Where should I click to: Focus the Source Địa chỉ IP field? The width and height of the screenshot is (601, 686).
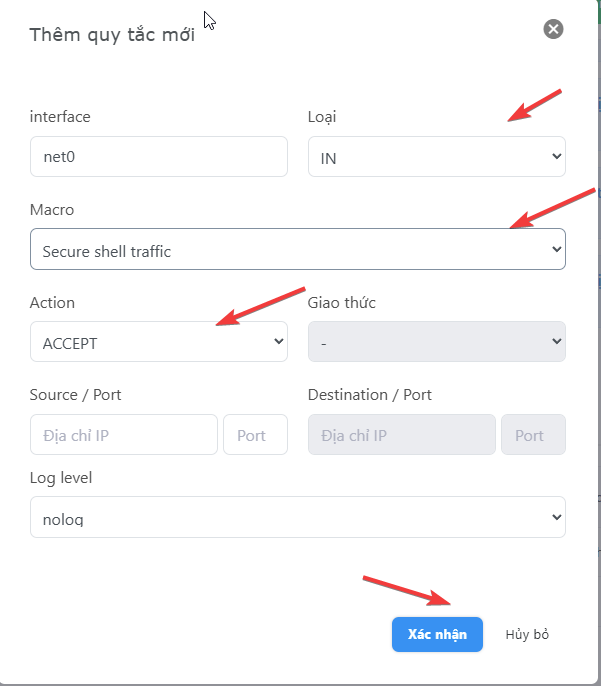pyautogui.click(x=124, y=434)
